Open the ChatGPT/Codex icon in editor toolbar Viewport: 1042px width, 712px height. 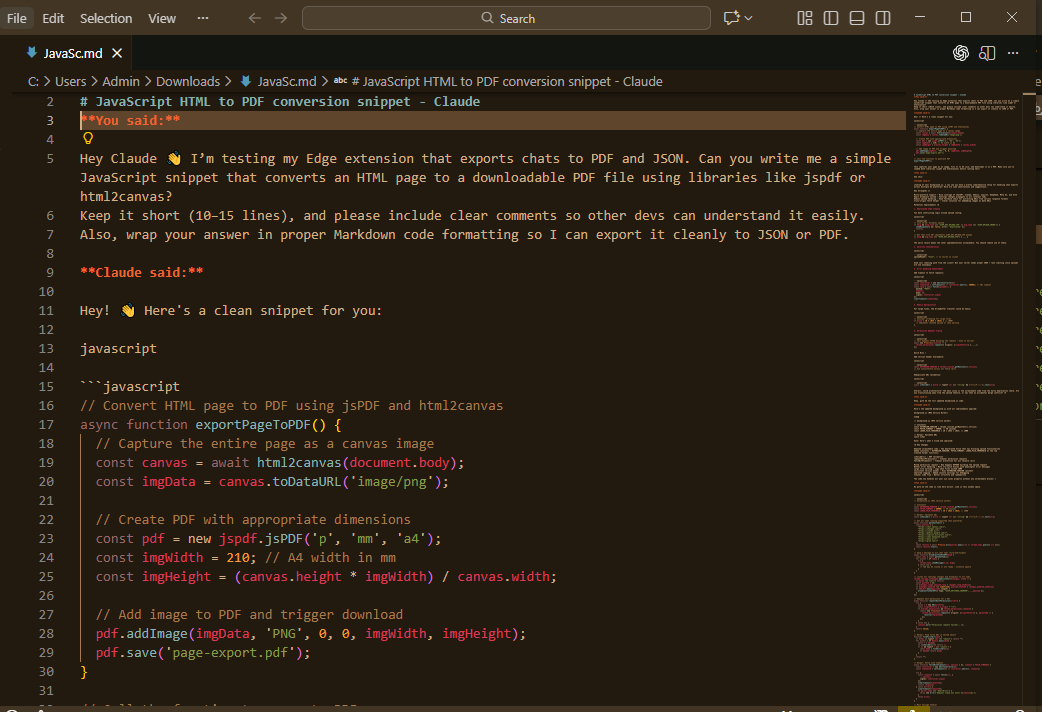[961, 53]
